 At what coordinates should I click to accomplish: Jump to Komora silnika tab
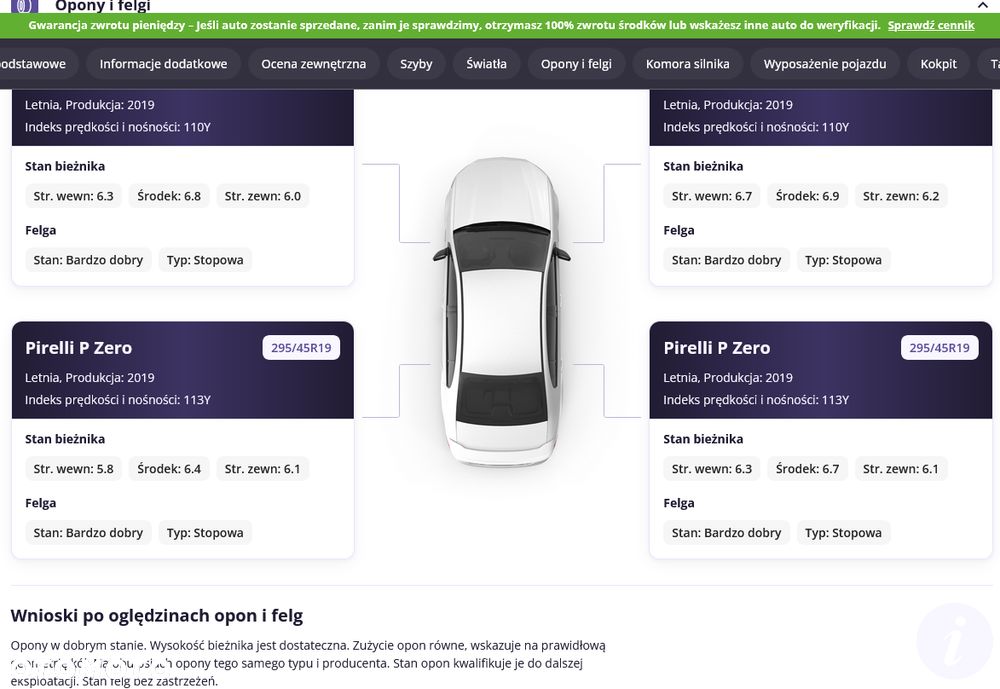pos(688,64)
